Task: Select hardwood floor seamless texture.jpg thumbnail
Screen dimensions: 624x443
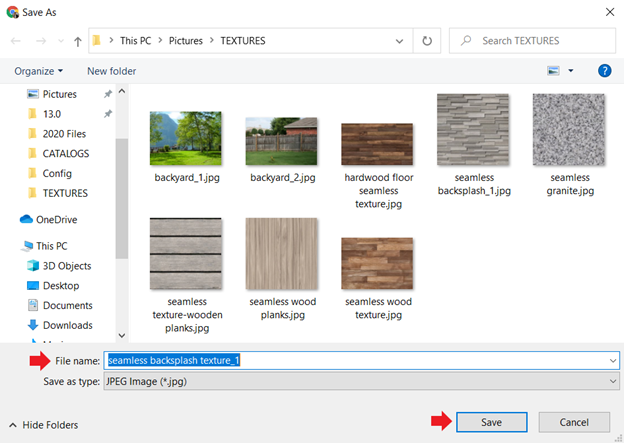Action: [377, 144]
